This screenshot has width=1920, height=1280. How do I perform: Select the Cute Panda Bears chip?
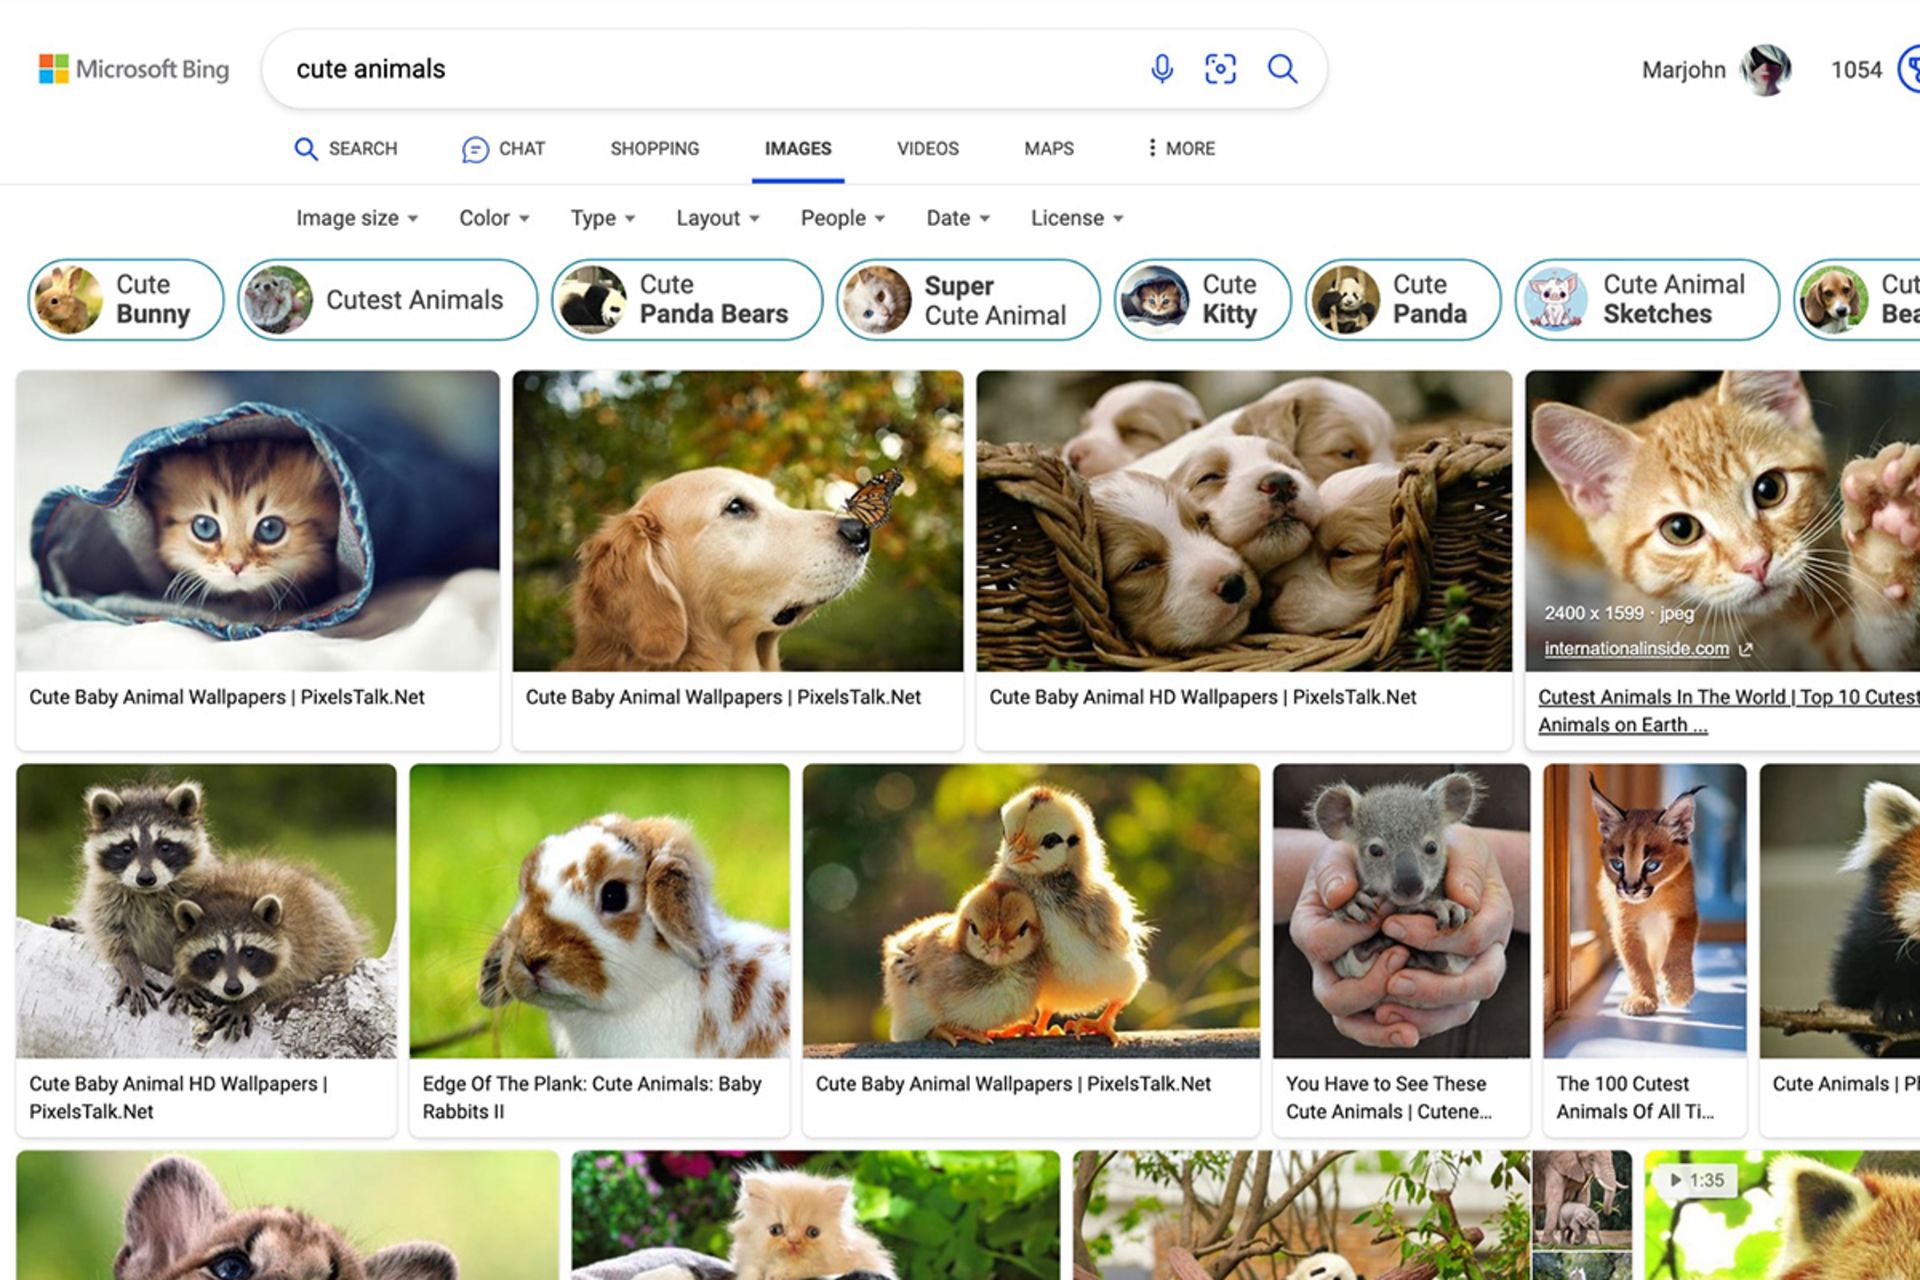686,300
